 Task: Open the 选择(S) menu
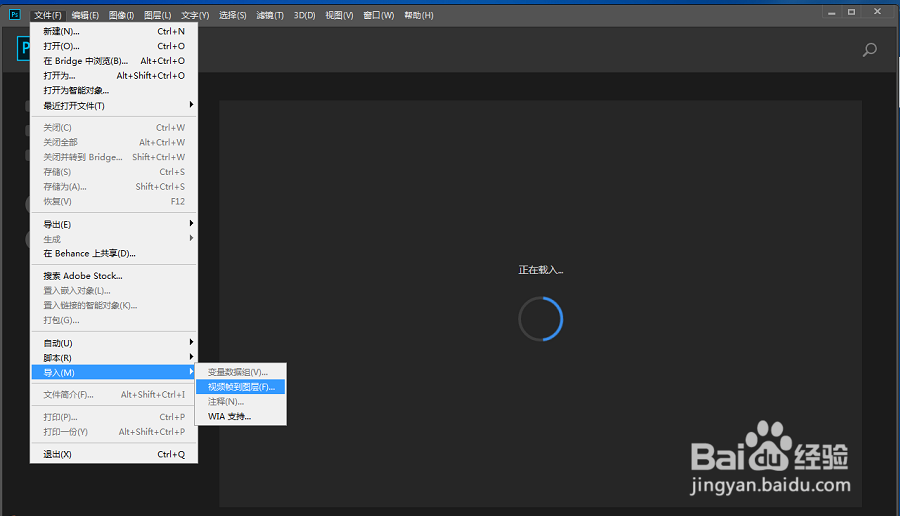click(232, 15)
